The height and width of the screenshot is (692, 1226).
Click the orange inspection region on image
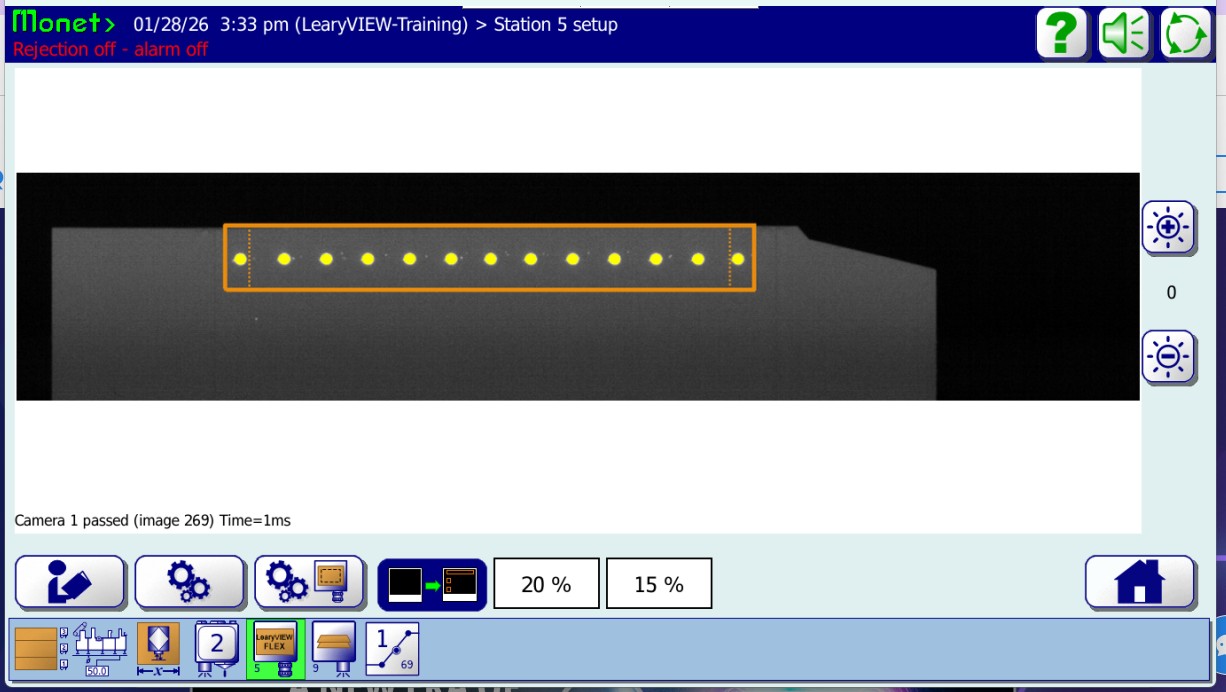[x=489, y=257]
